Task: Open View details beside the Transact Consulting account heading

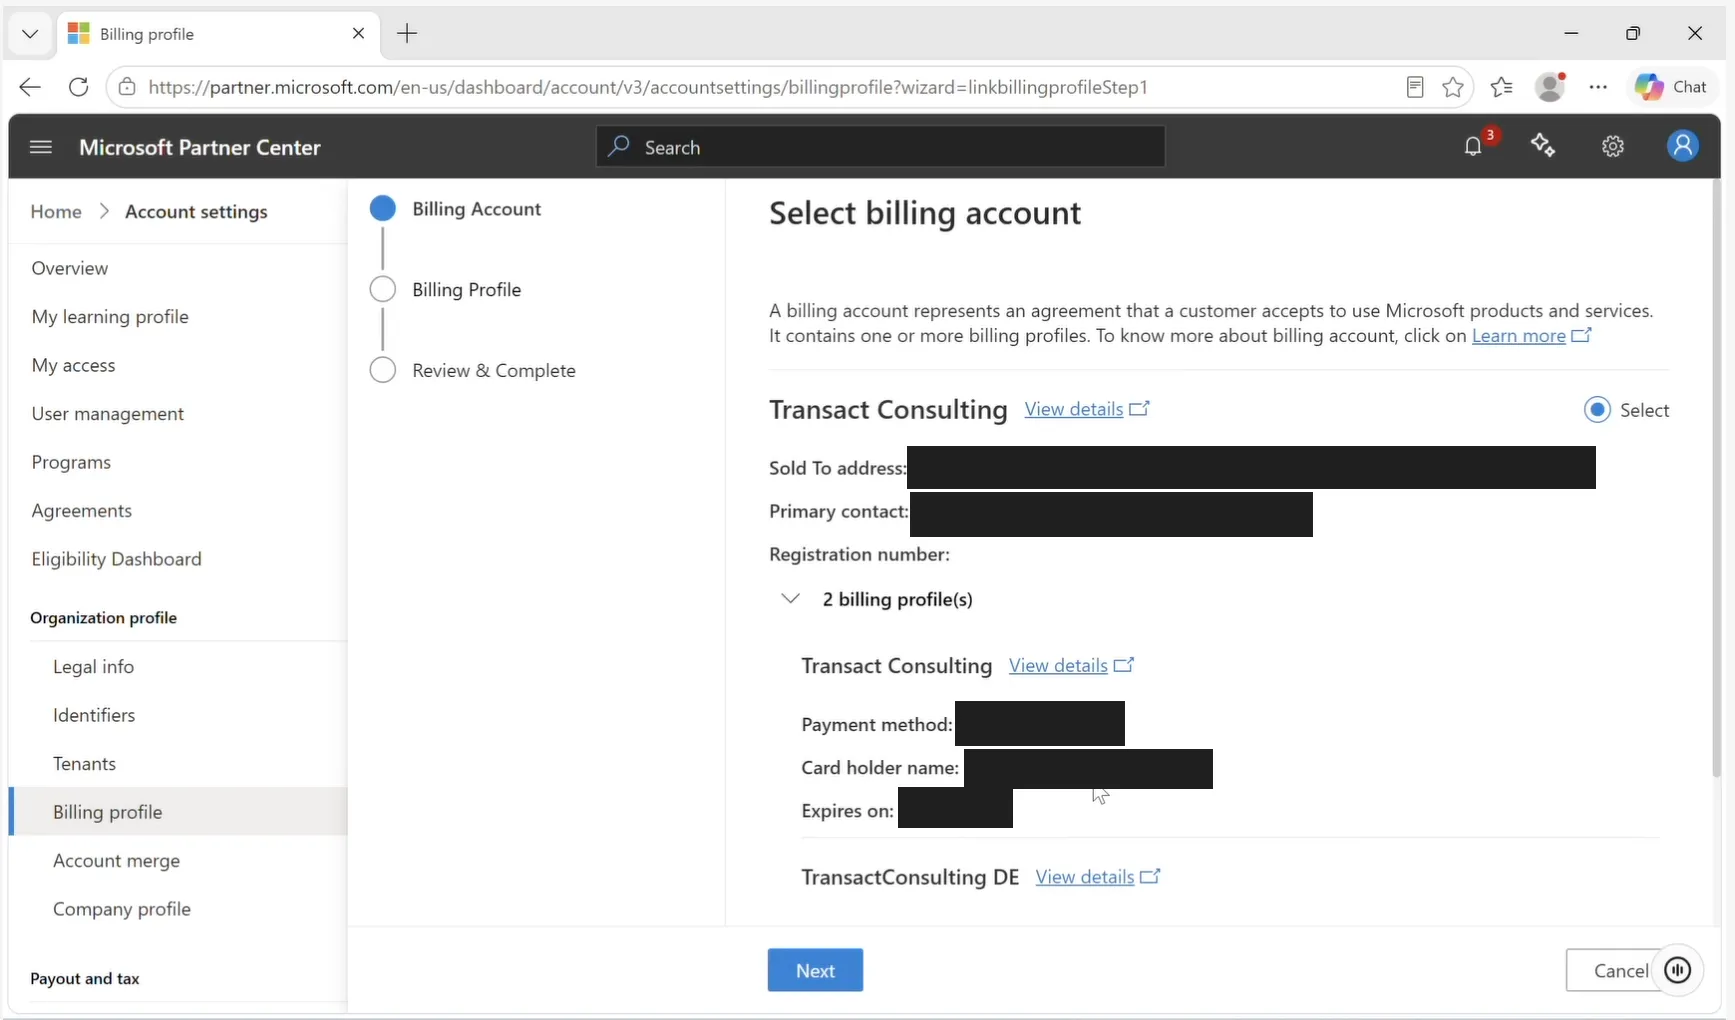Action: 1087,409
